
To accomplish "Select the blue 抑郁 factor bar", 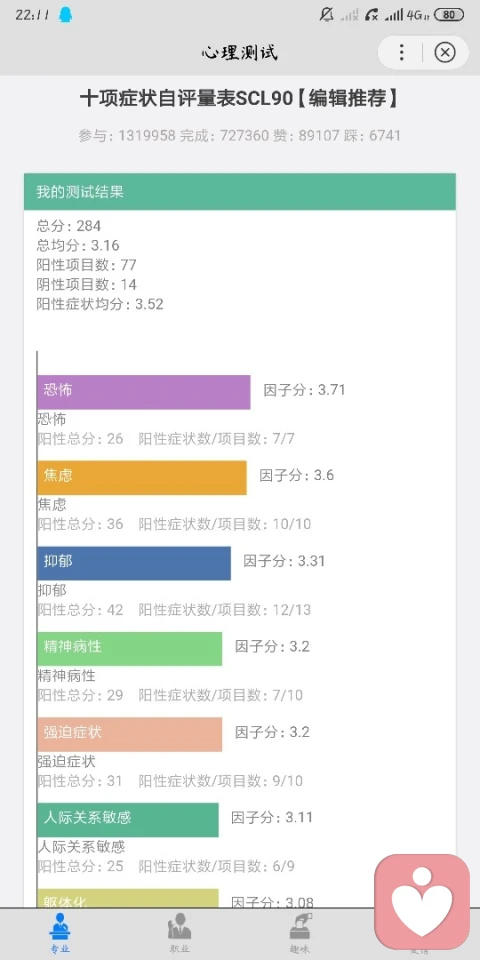I will tap(134, 563).
